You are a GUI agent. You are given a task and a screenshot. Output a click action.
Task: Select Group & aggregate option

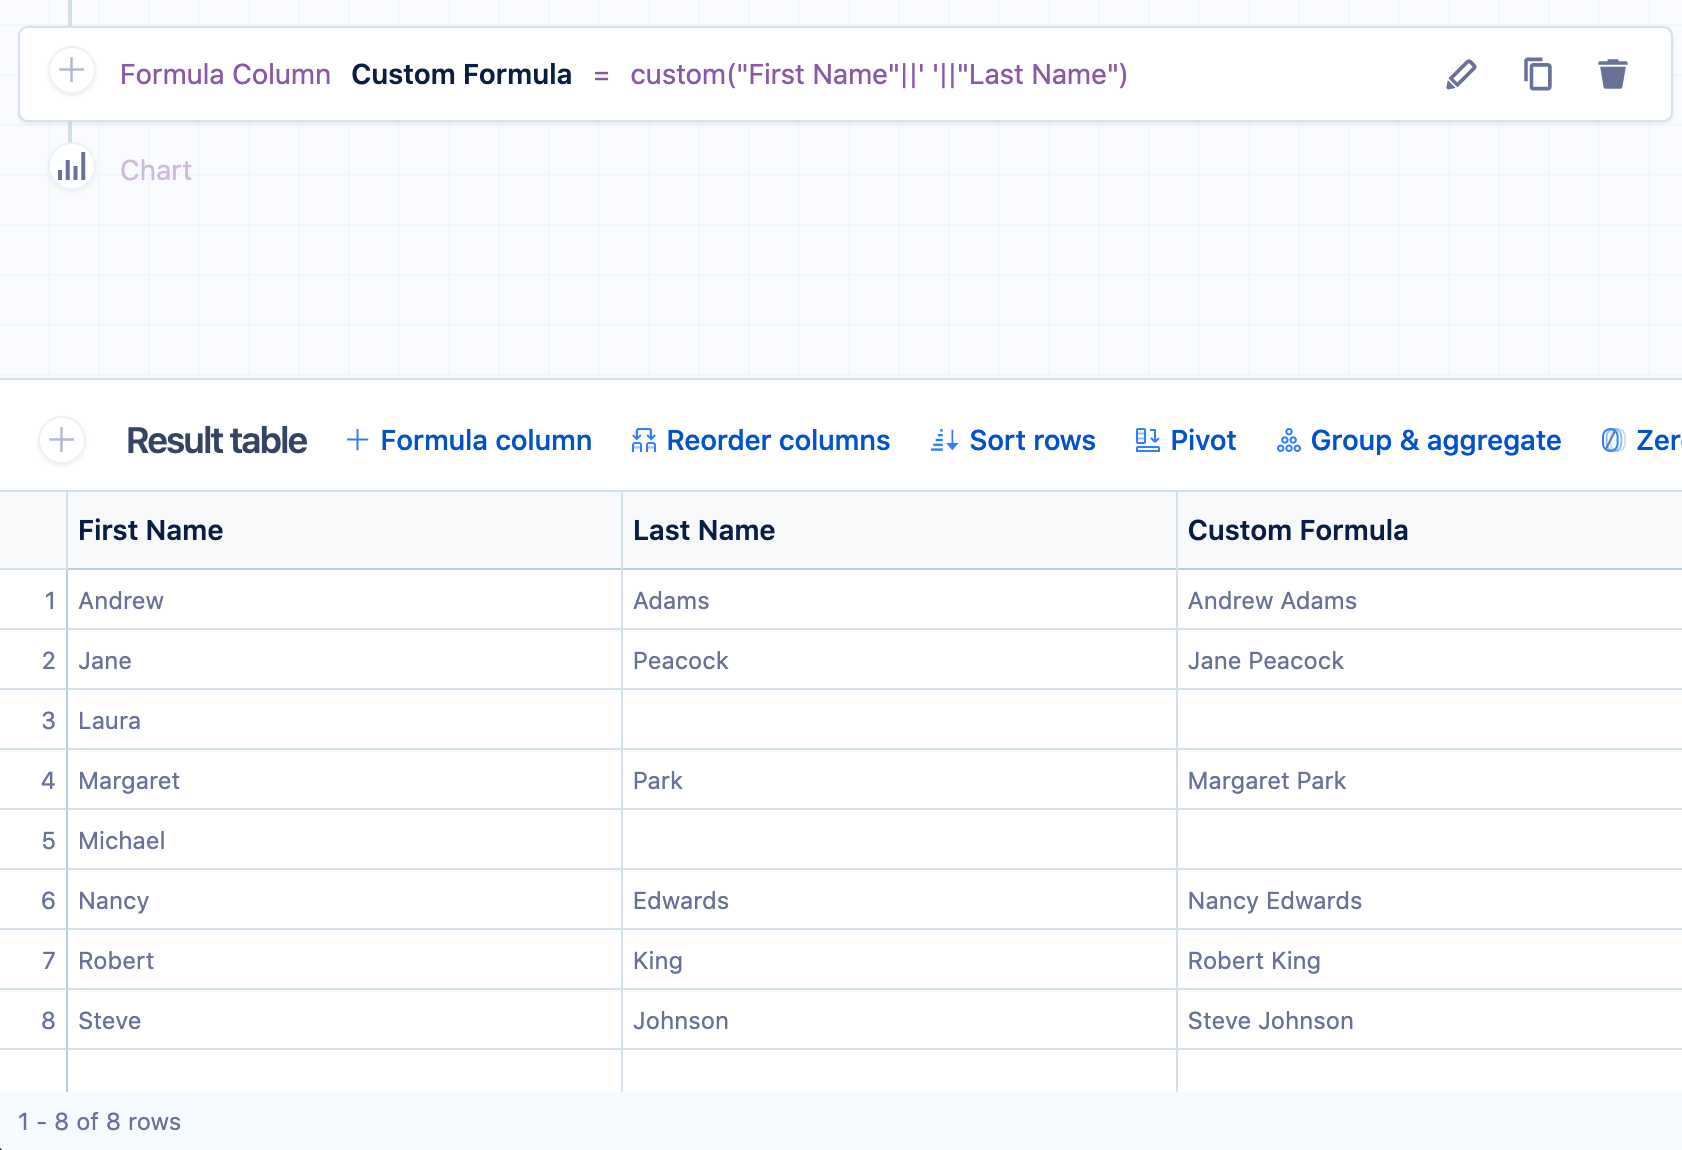[1435, 440]
